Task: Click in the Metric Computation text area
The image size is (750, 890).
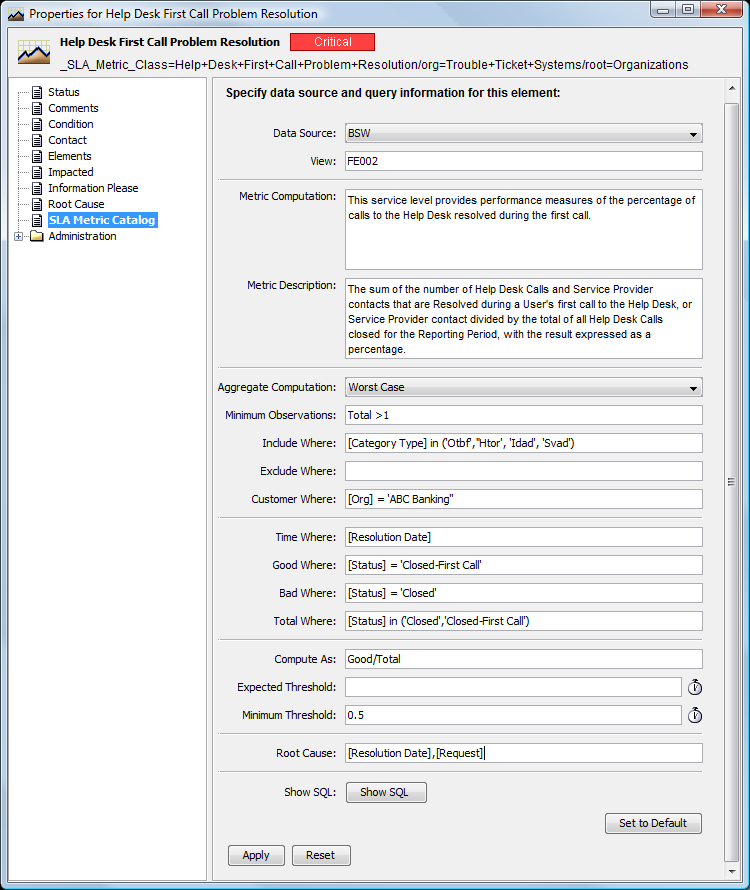Action: 523,229
